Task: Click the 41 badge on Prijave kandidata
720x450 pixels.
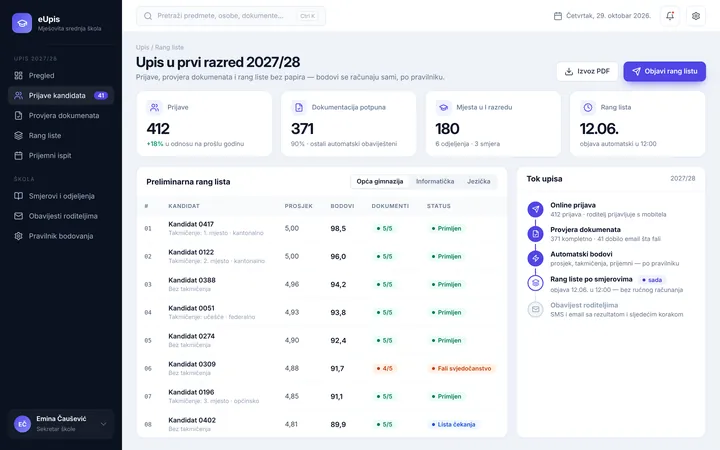Action: pos(101,96)
